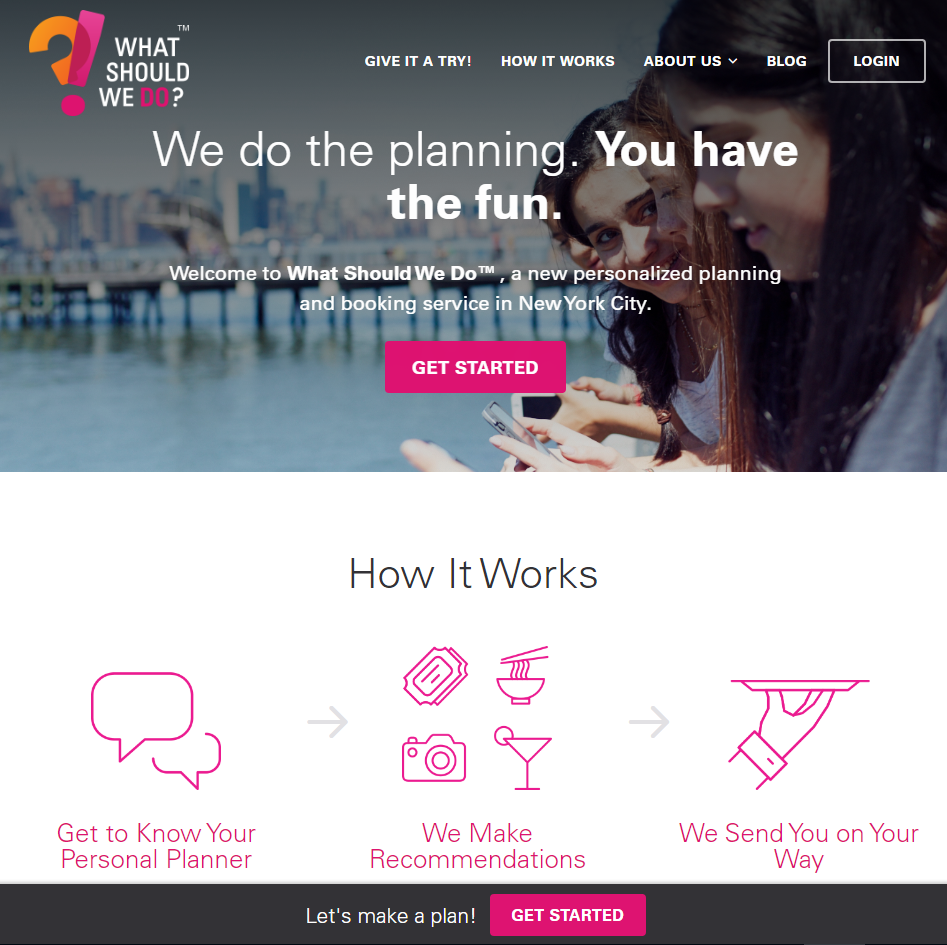Open the Give It A Try! menu item
The height and width of the screenshot is (945, 947).
[418, 61]
